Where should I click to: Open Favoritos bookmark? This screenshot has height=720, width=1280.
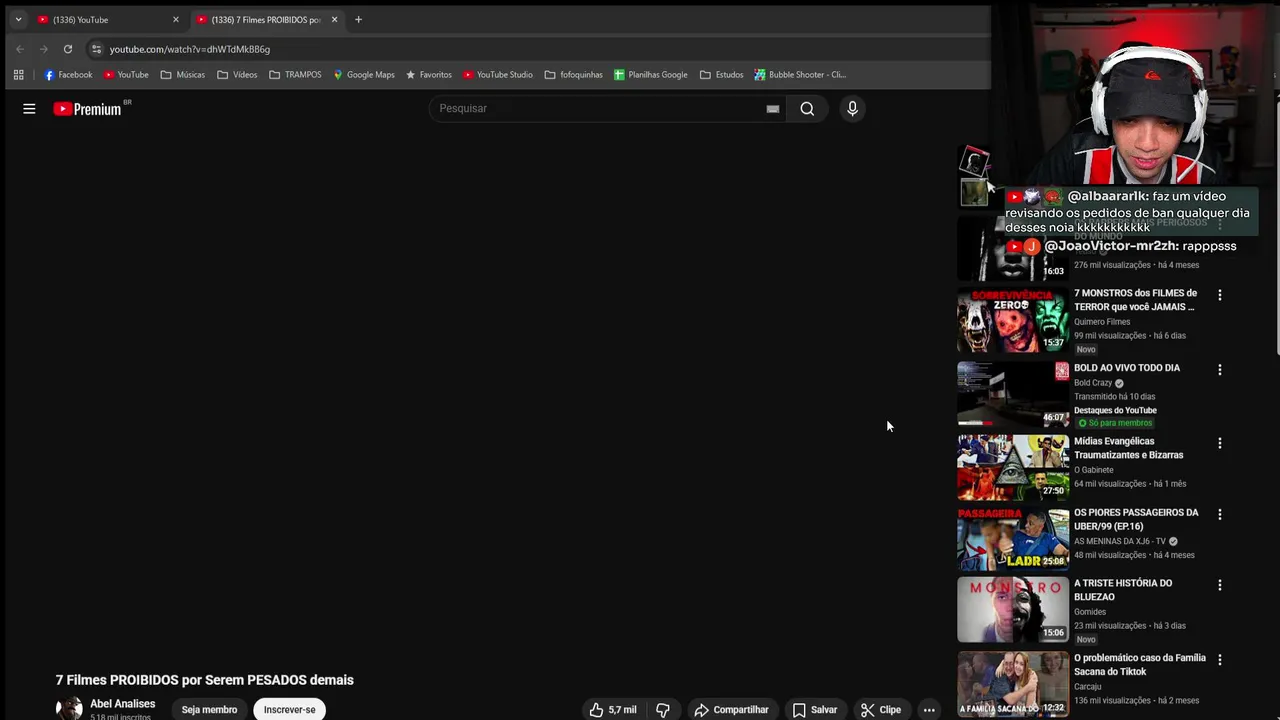click(x=429, y=75)
